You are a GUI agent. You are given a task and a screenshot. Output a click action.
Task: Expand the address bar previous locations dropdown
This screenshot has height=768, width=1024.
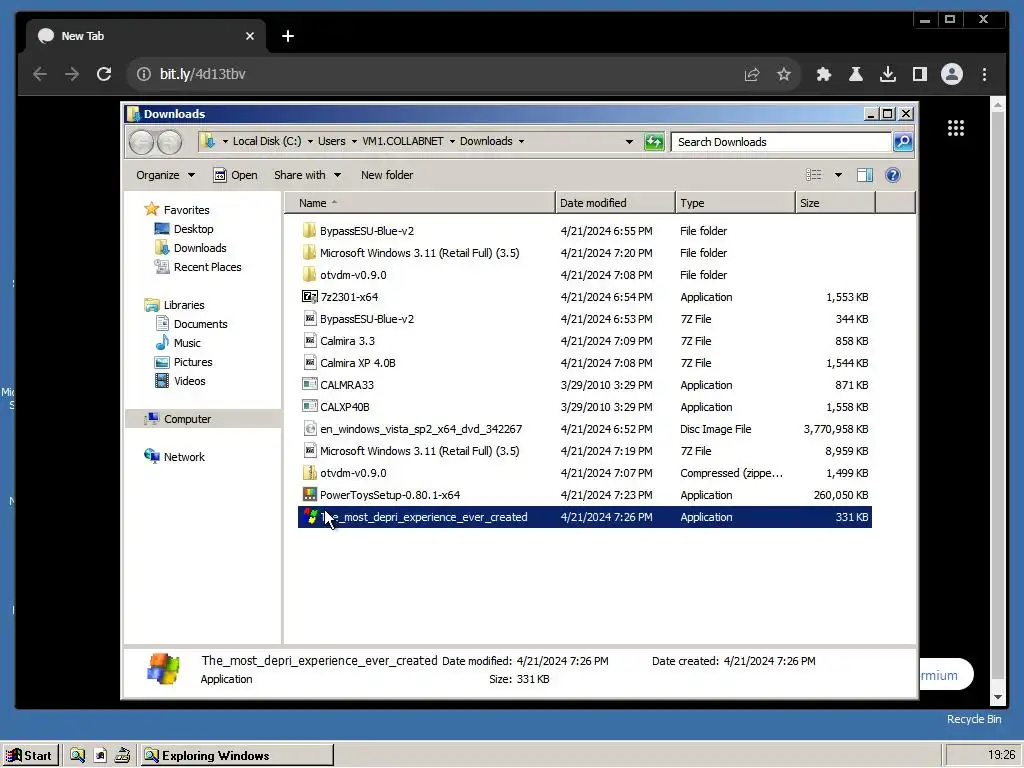click(629, 142)
